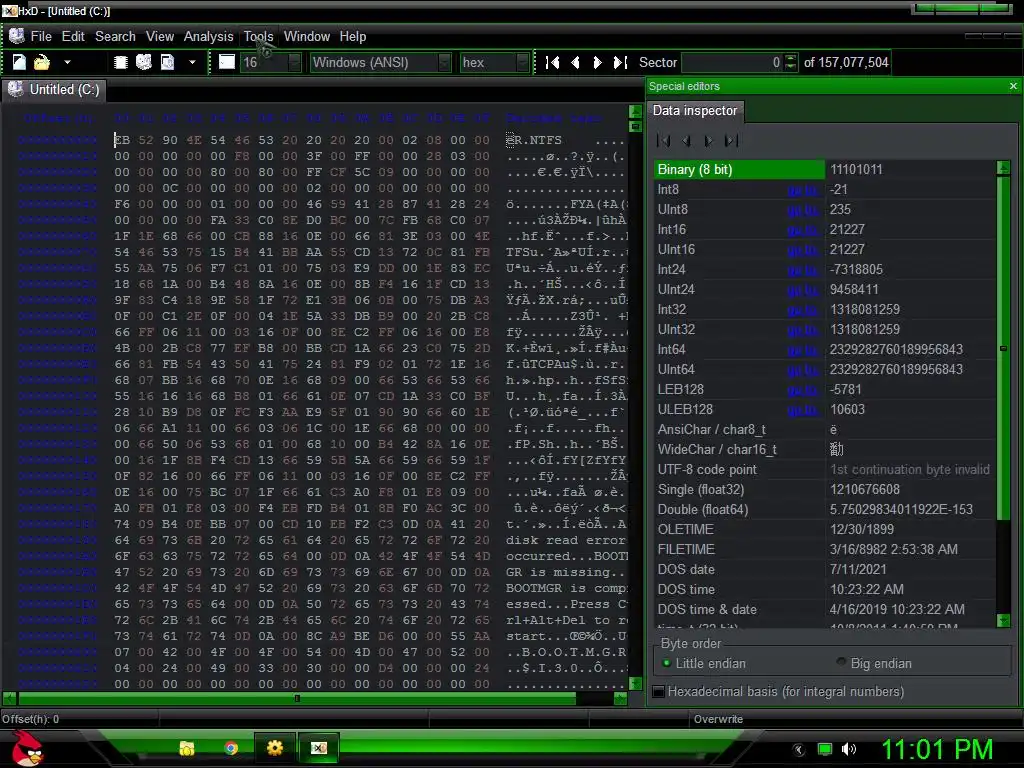Click the Open RAM chip icon

[x=121, y=62]
